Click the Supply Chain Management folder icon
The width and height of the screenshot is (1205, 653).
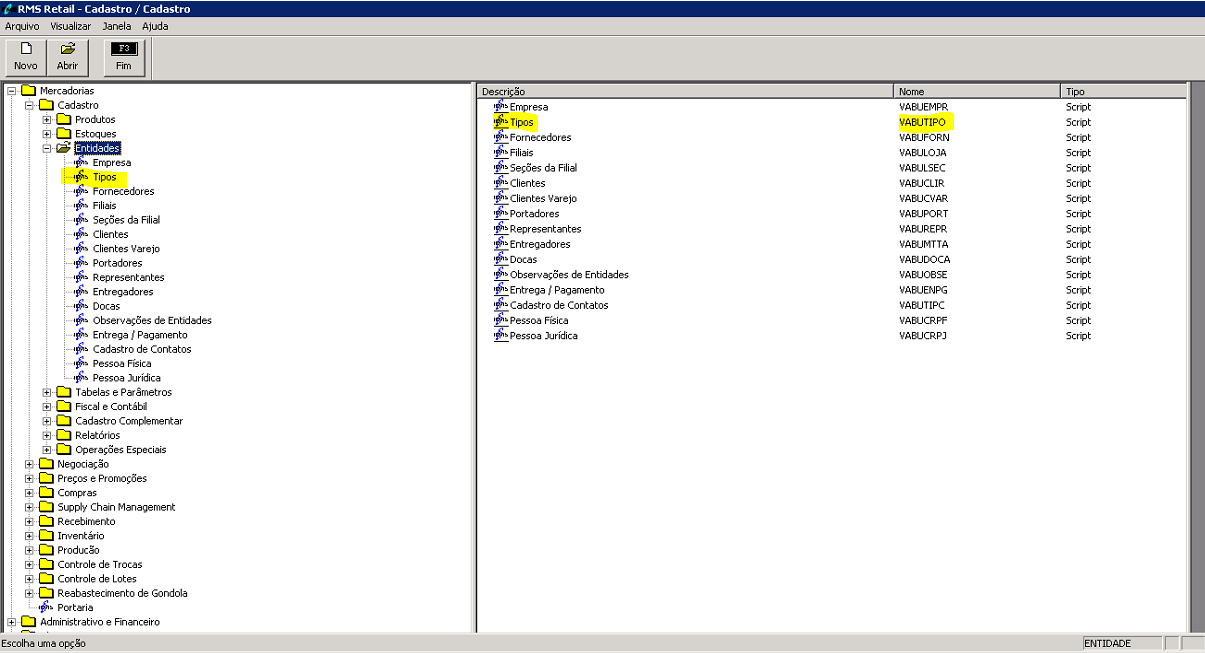46,507
